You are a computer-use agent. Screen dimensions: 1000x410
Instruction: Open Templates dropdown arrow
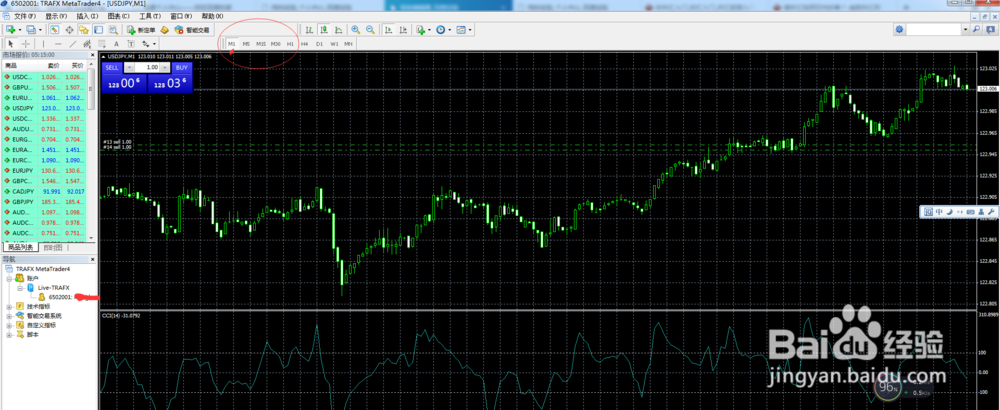tap(470, 29)
